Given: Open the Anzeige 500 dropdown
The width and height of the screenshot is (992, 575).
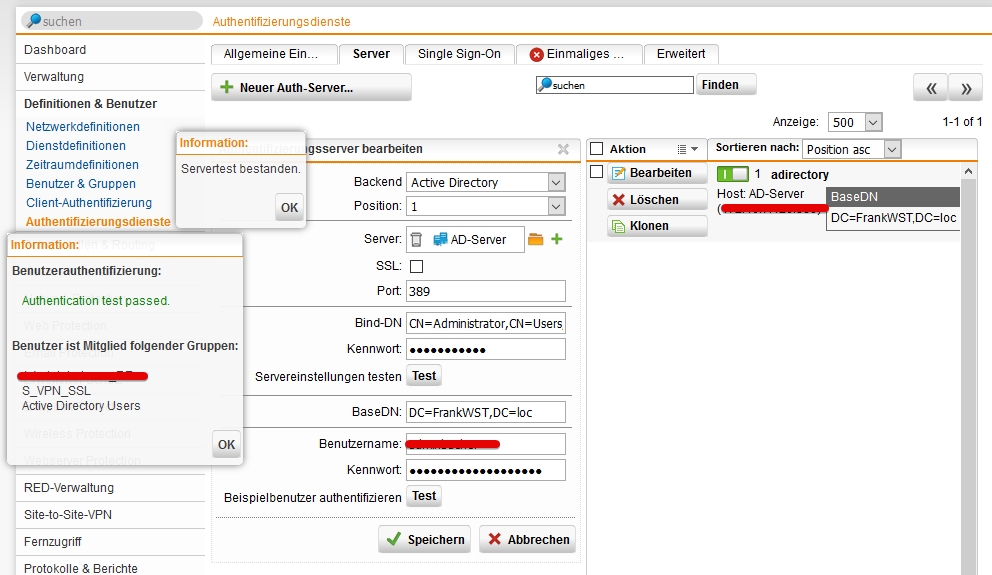Looking at the screenshot, I should click(855, 122).
